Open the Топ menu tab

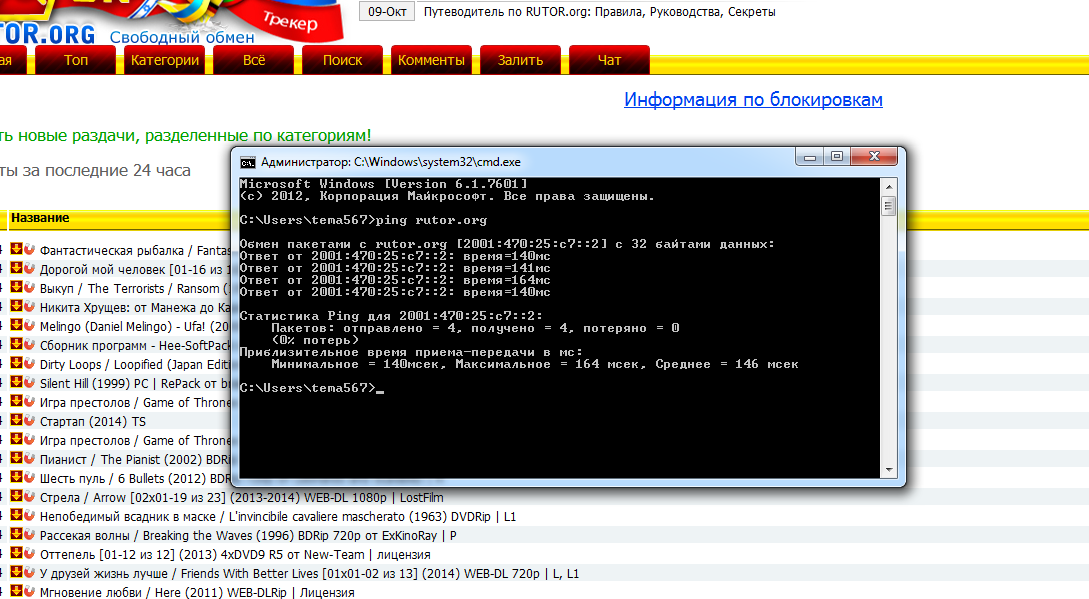76,60
